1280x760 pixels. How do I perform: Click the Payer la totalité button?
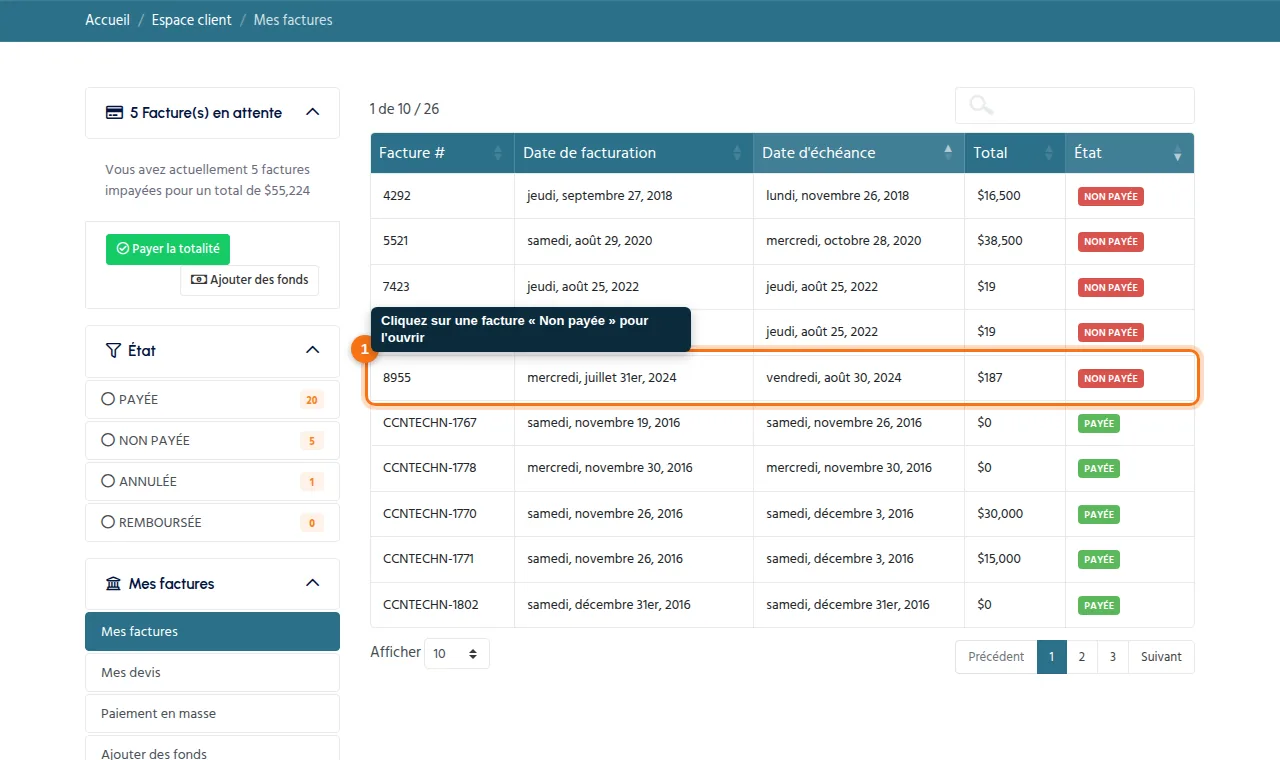(168, 249)
